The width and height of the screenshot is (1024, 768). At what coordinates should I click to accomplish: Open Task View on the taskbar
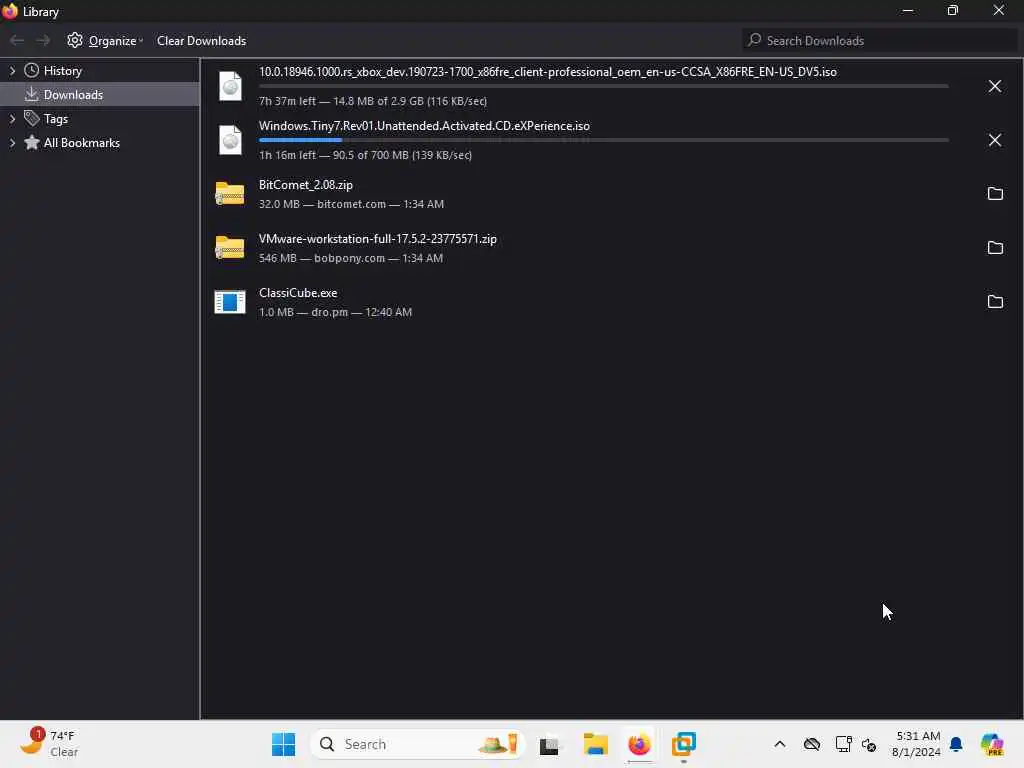(x=549, y=744)
